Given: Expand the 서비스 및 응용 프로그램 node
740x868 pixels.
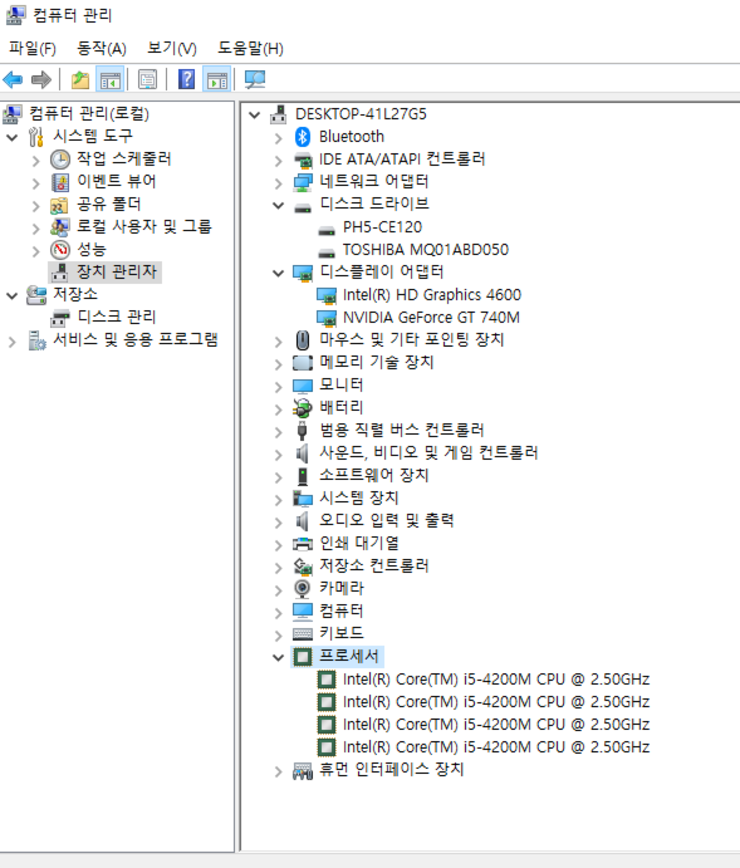Looking at the screenshot, I should tap(12, 342).
